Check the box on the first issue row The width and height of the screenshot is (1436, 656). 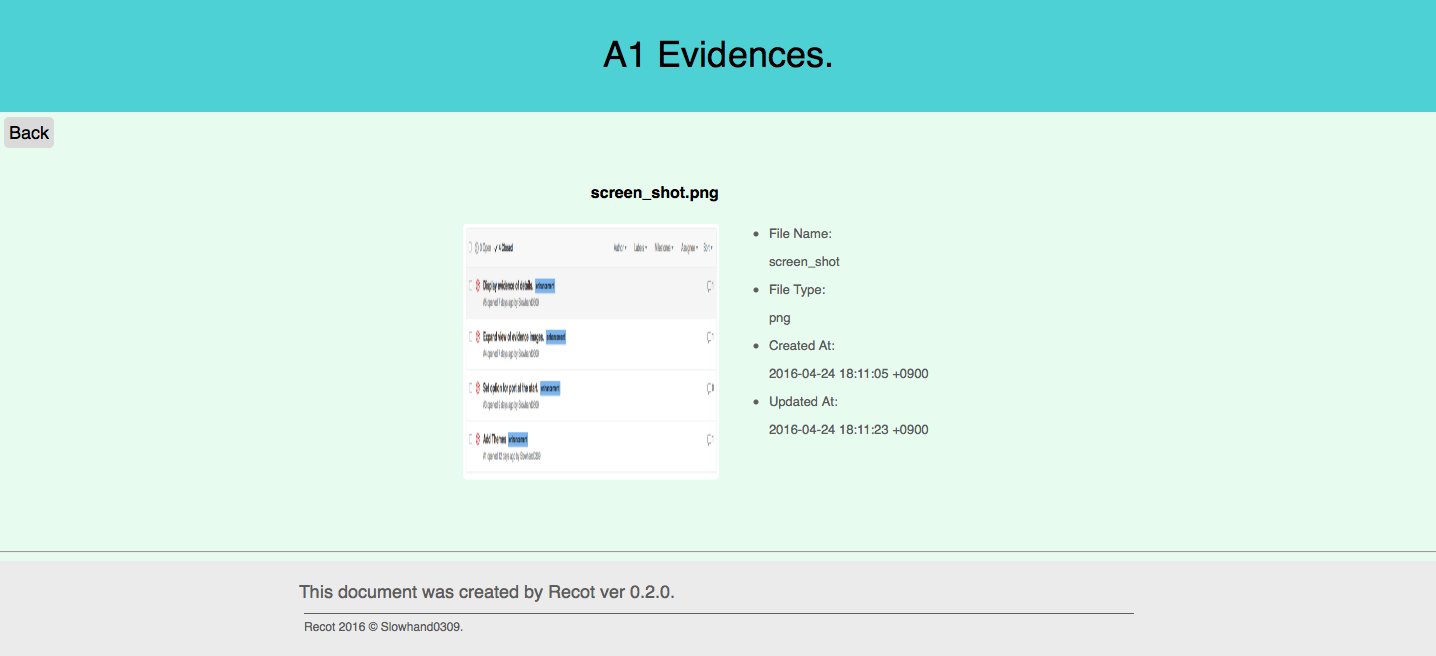[x=470, y=286]
